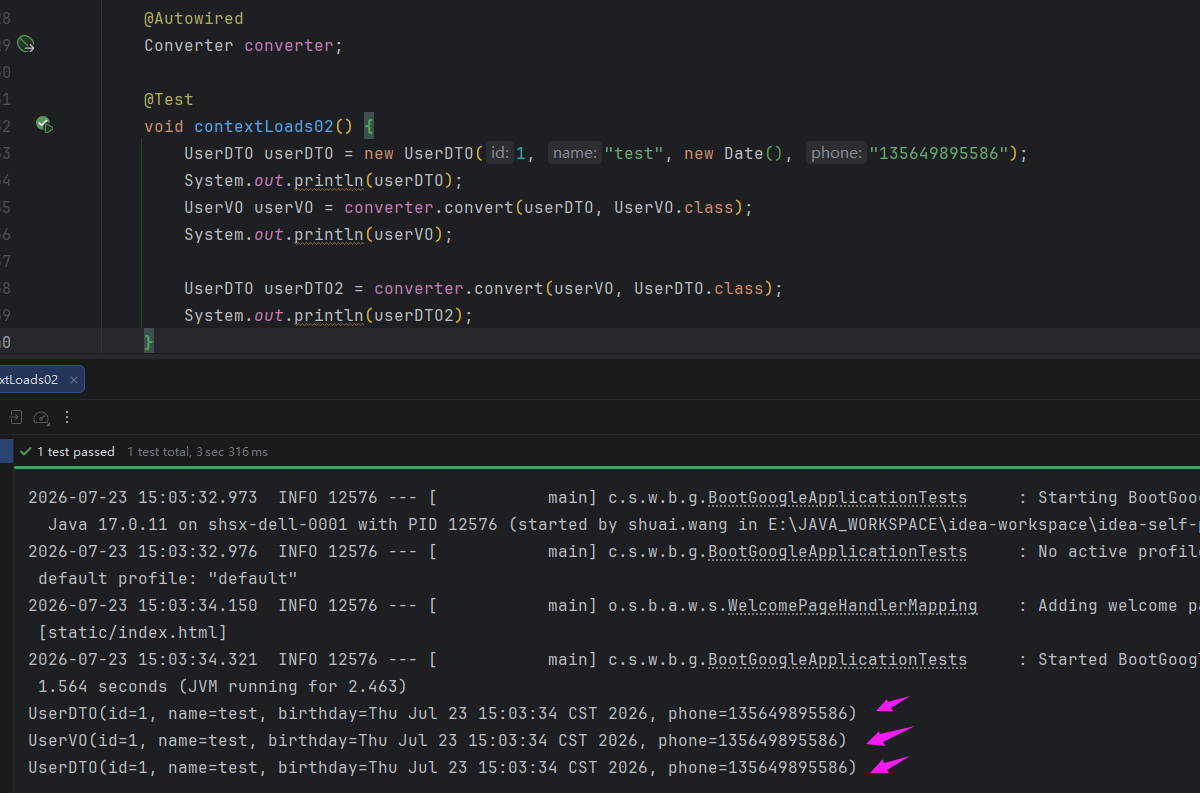Click the 'phone:' parameter inlay hint
The image size is (1200, 793).
click(x=836, y=153)
